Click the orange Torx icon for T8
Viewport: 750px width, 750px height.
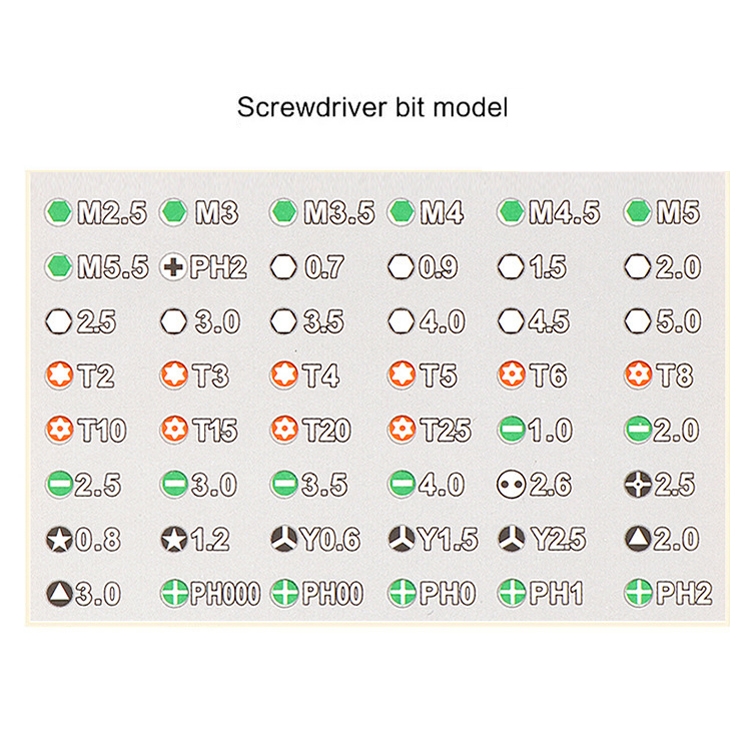click(637, 375)
